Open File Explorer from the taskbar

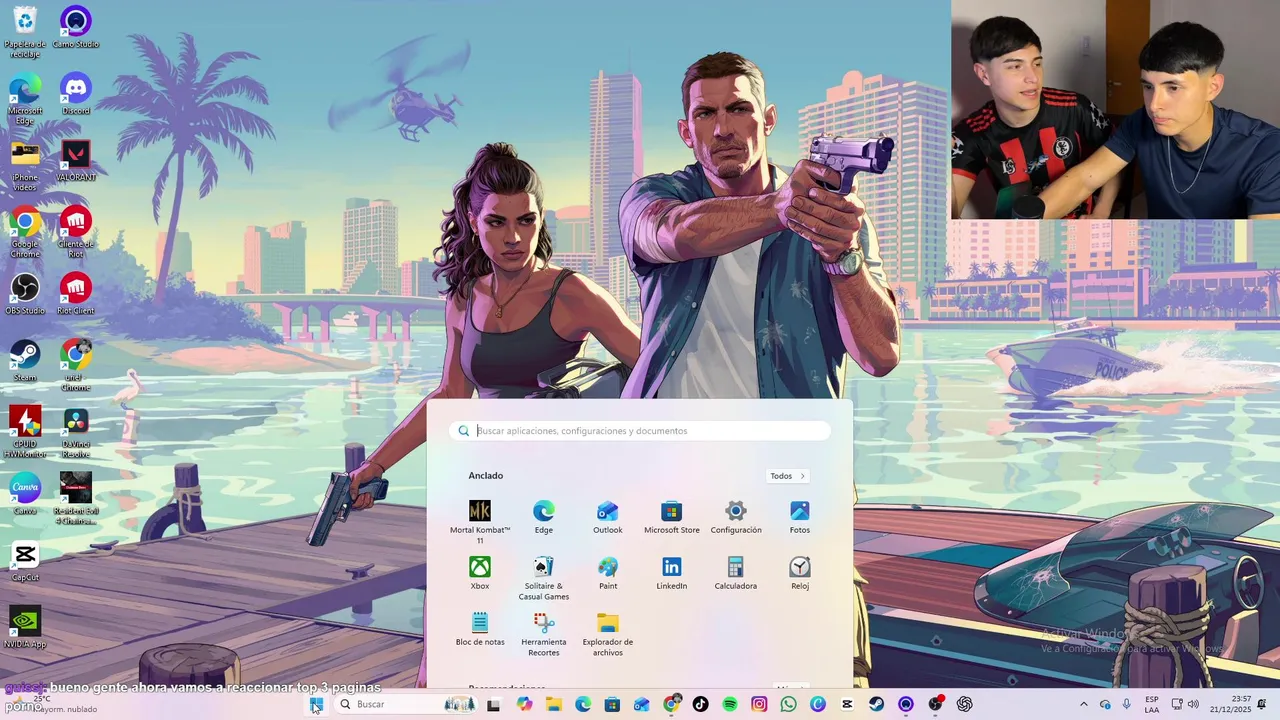click(554, 705)
